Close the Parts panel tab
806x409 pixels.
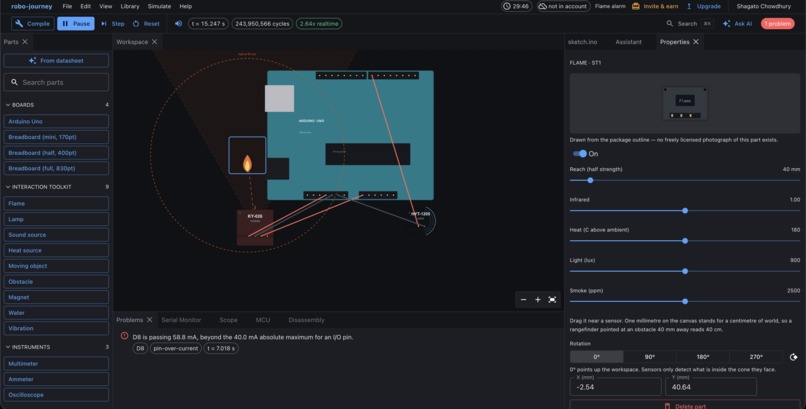[25, 42]
